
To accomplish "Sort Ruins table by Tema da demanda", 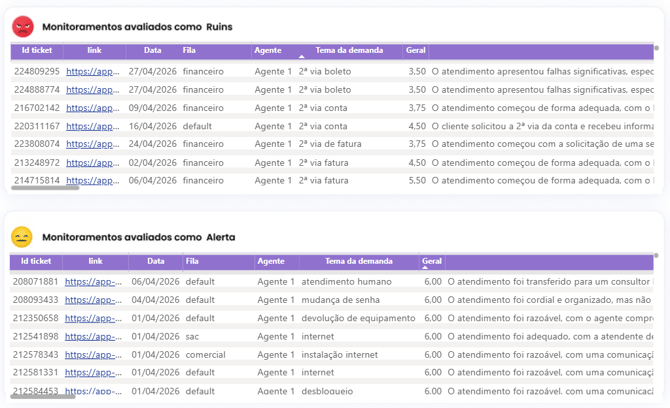I will pos(349,50).
